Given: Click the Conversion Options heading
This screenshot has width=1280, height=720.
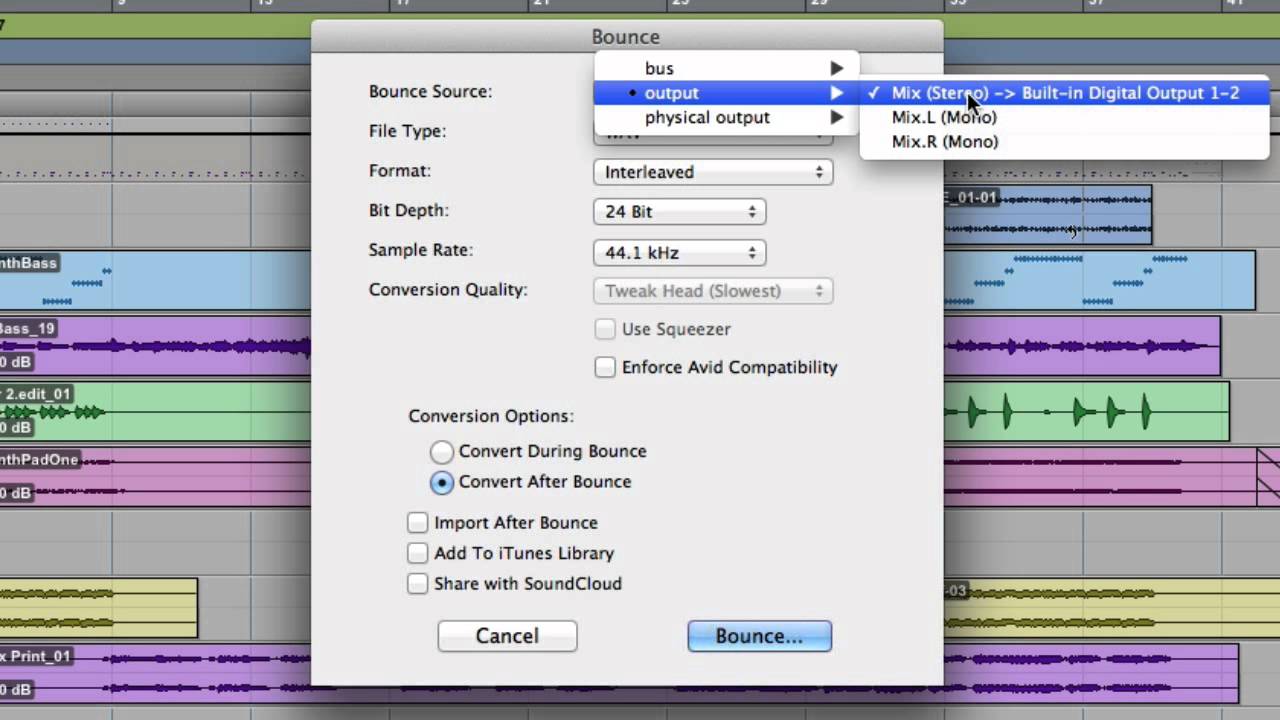Looking at the screenshot, I should click(491, 416).
